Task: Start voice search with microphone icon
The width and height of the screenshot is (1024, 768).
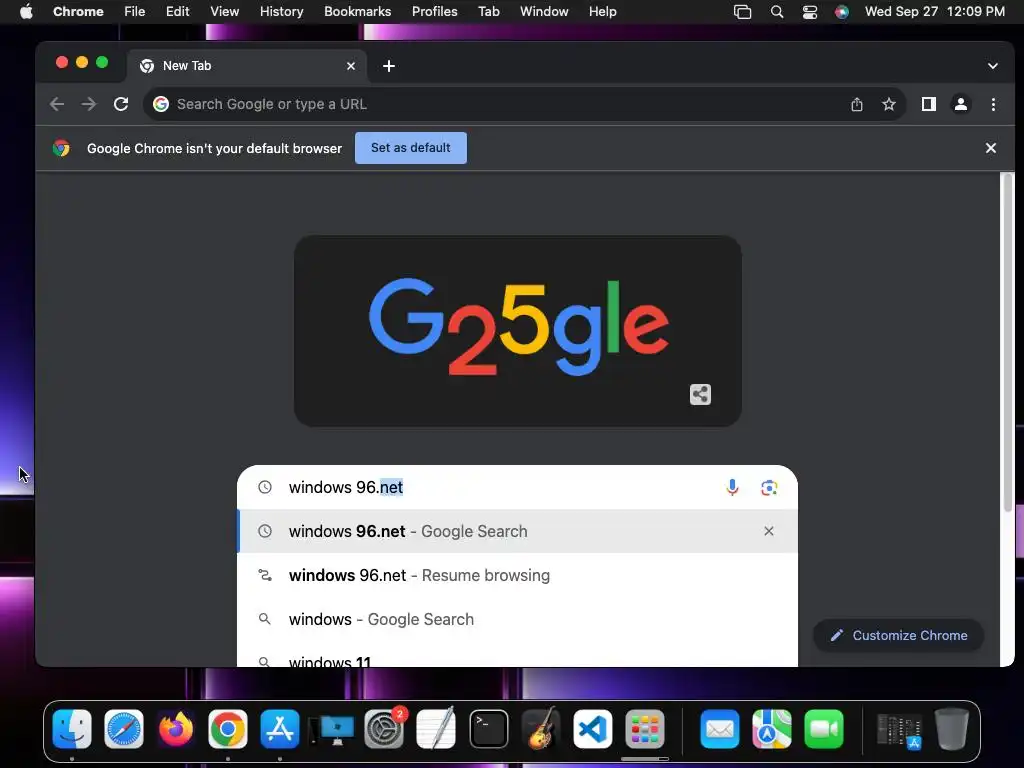Action: (x=732, y=487)
